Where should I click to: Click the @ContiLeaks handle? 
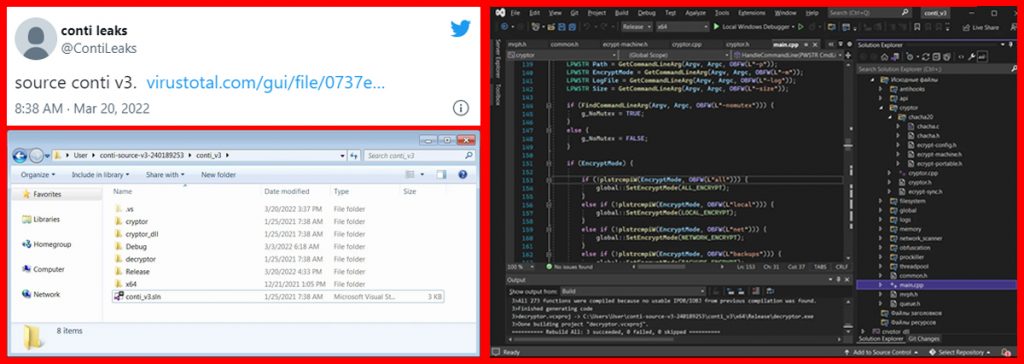click(x=98, y=48)
